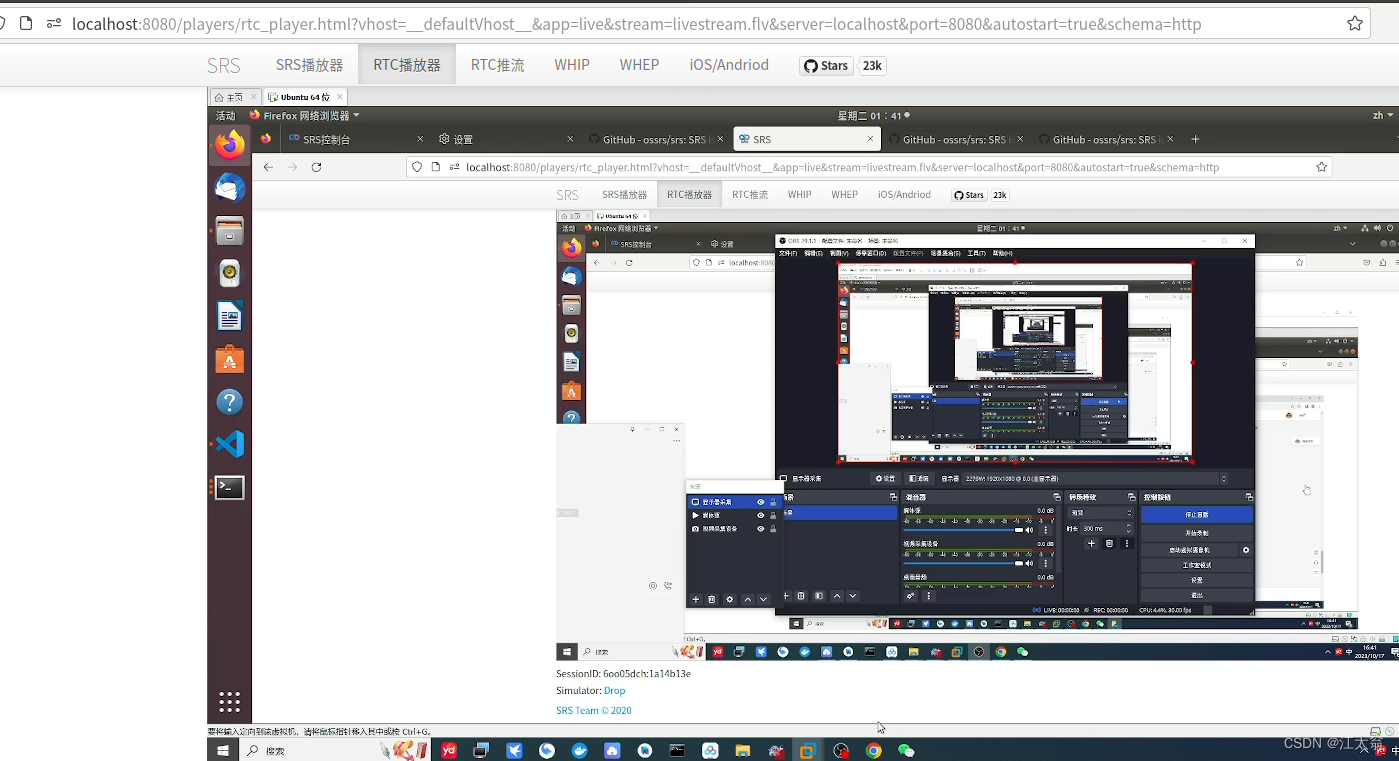Click the Drop simulator link
1399x761 pixels.
614,691
